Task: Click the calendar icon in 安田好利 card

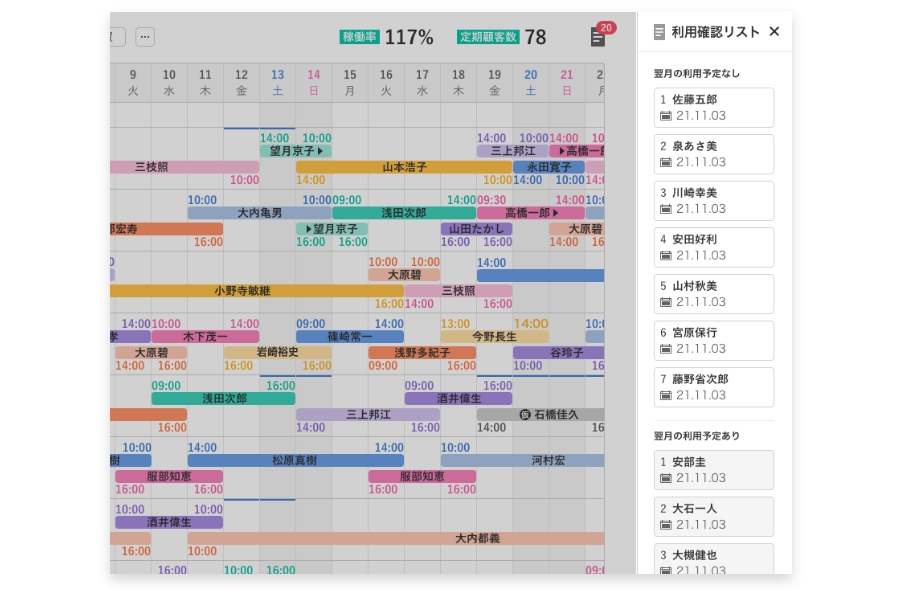Action: point(665,255)
